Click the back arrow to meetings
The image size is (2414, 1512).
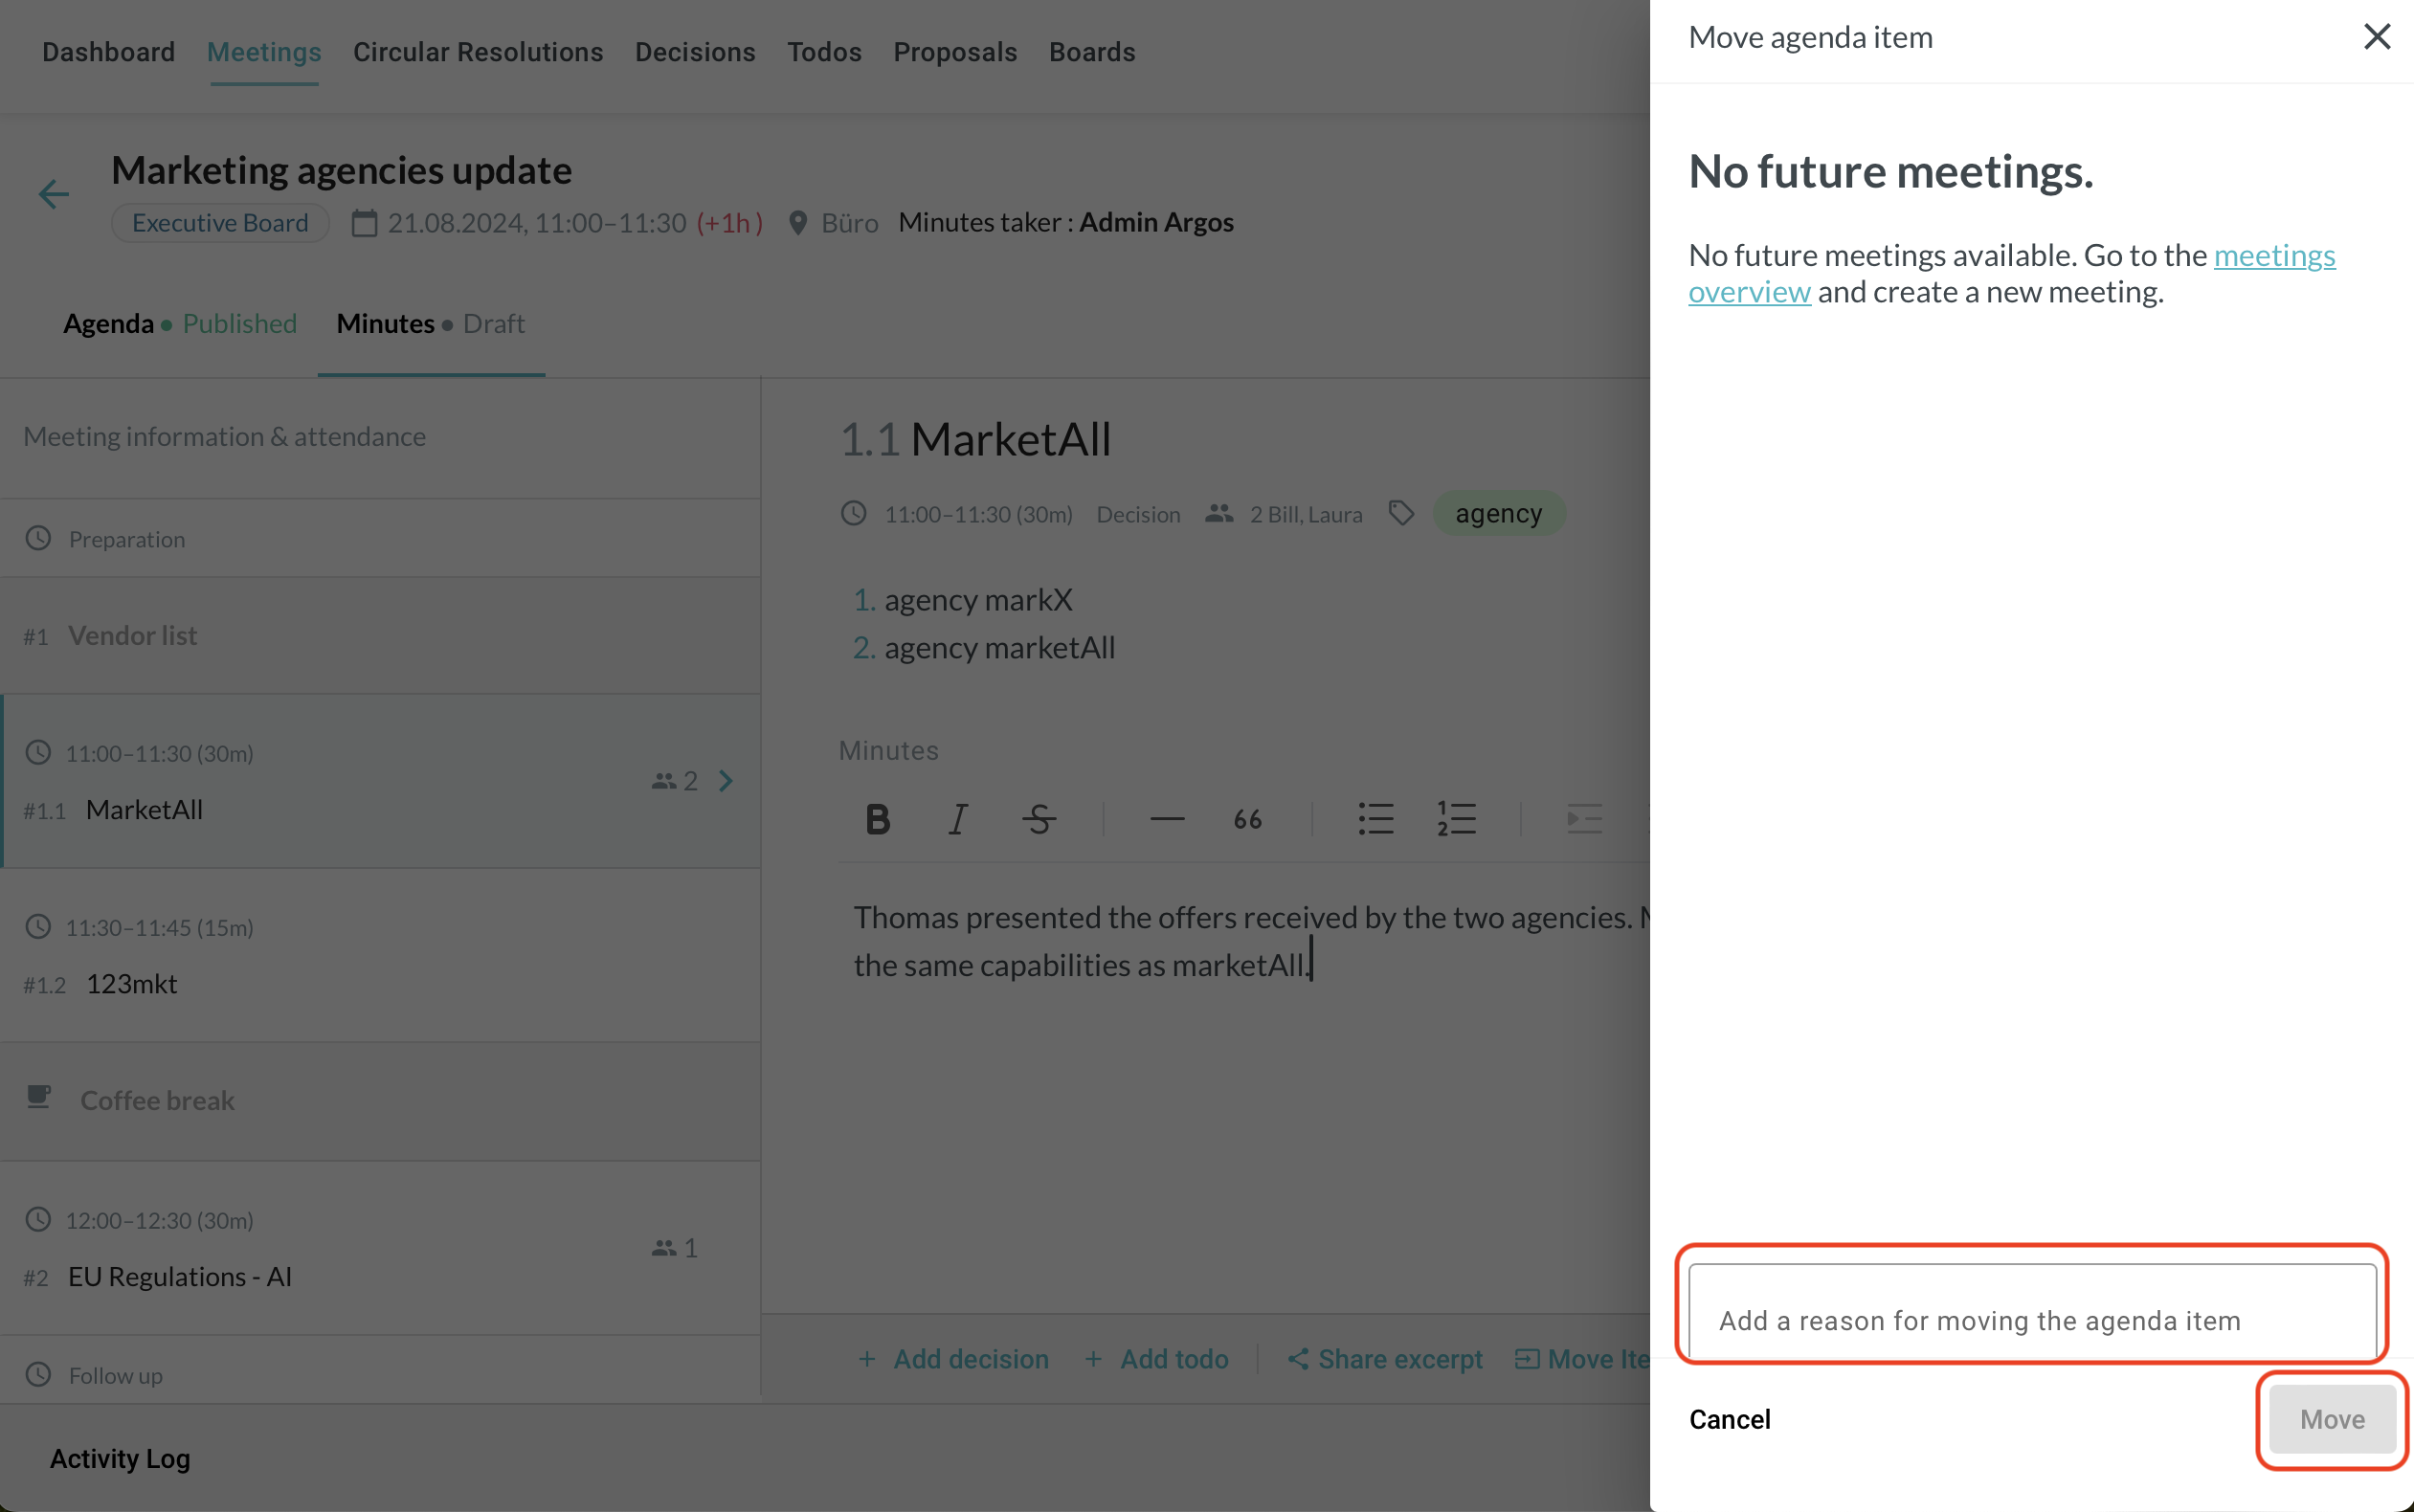pyautogui.click(x=54, y=194)
